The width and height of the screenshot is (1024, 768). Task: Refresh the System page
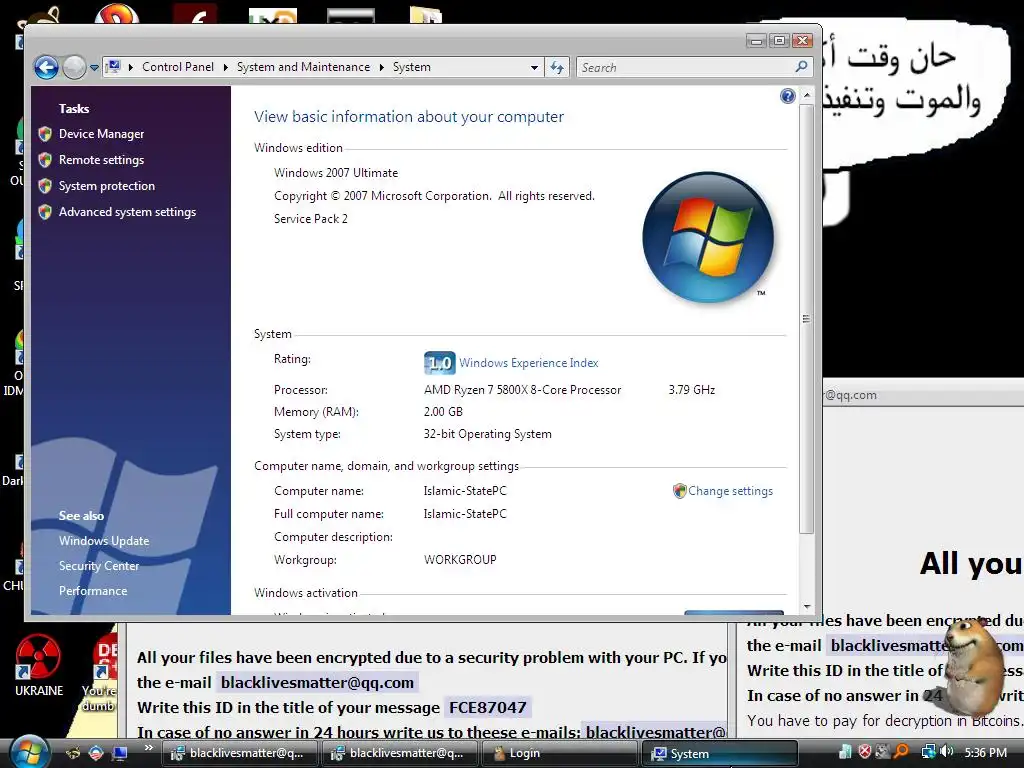click(x=557, y=67)
